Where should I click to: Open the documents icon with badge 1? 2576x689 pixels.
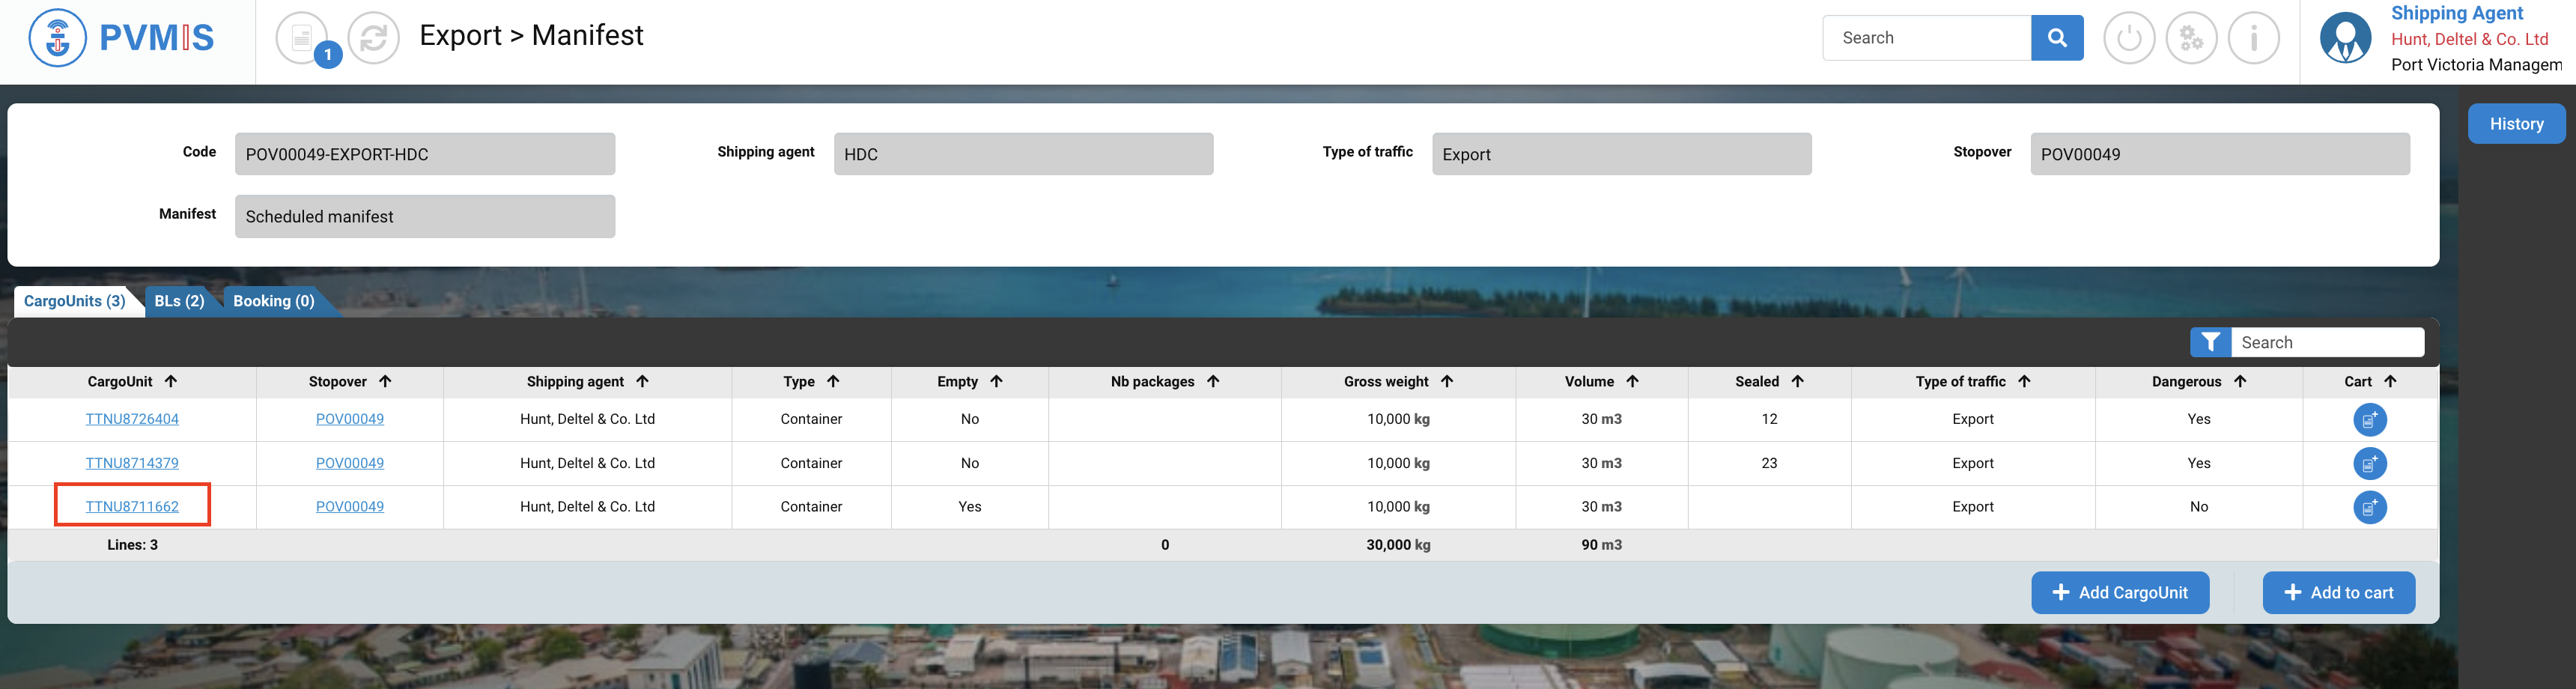tap(302, 39)
